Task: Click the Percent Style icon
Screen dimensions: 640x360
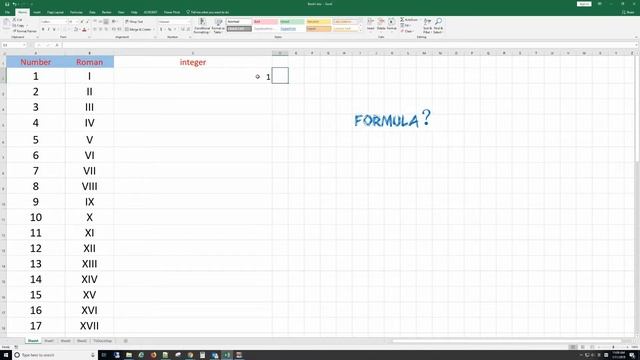Action: click(169, 29)
